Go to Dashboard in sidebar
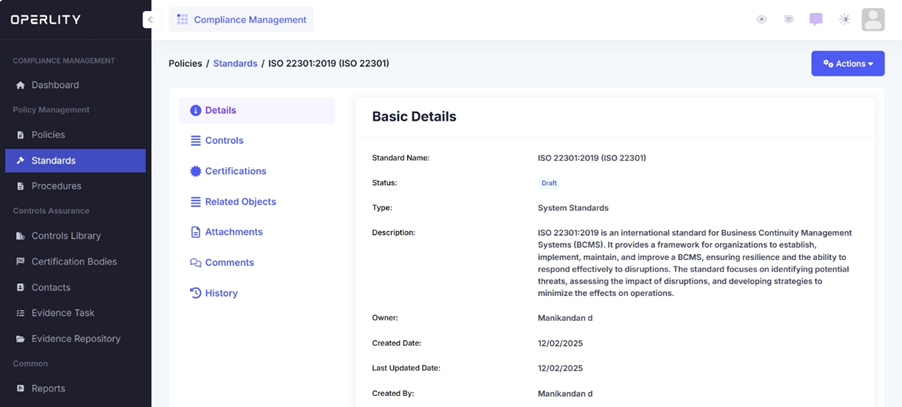Viewport: 902px width, 407px height. [55, 85]
